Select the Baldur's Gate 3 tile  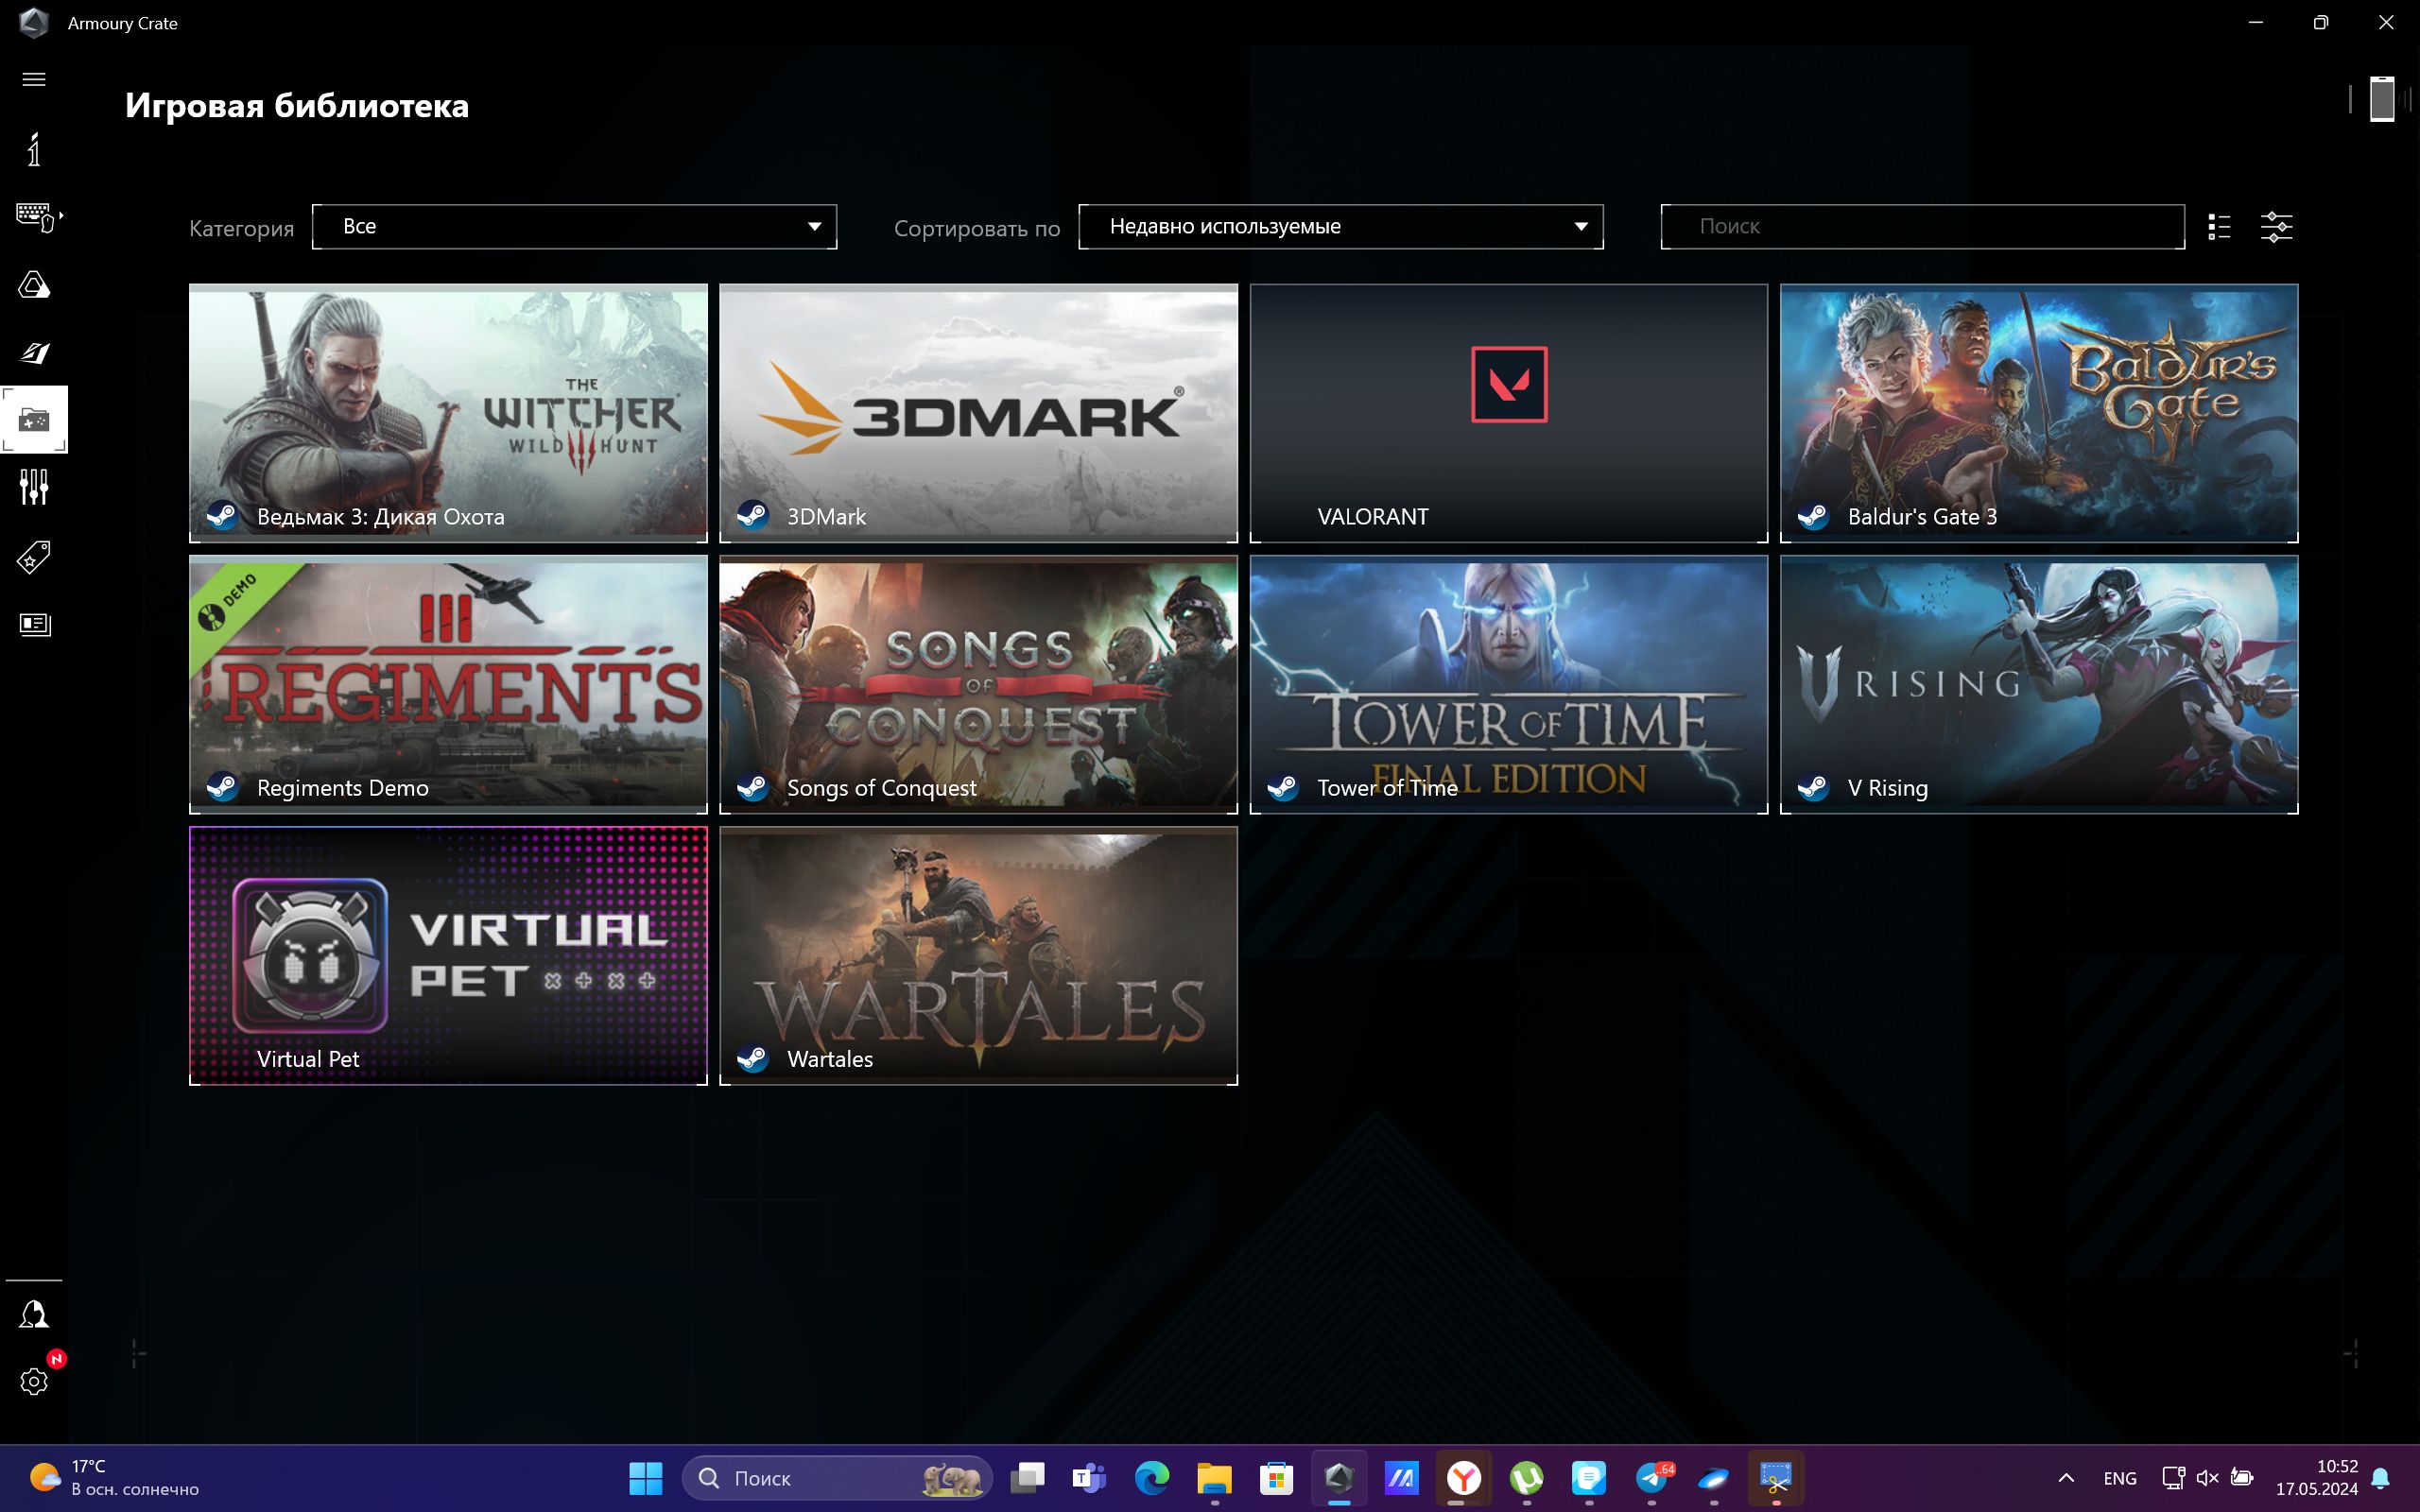(2038, 413)
